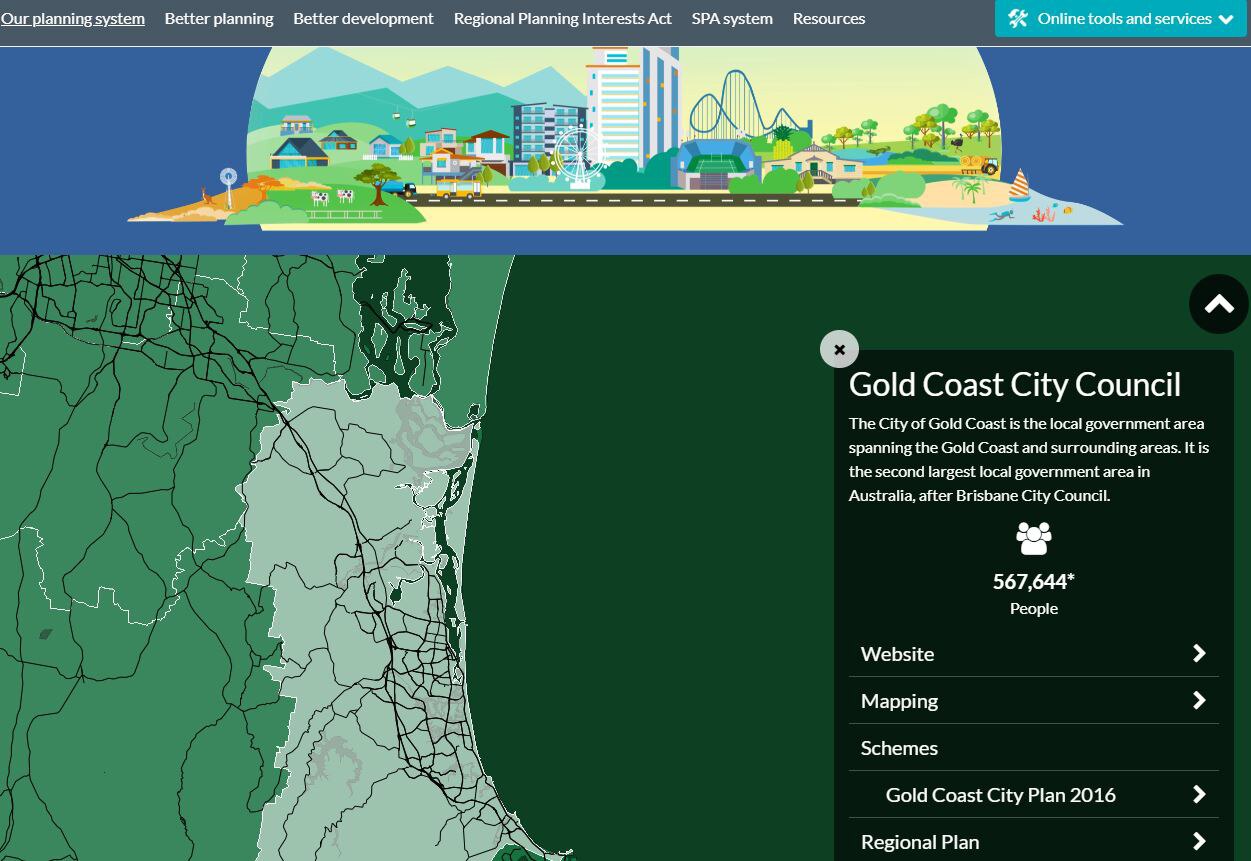Click the chevron arrow beside Regional Plan
This screenshot has height=861, width=1251.
(1198, 841)
